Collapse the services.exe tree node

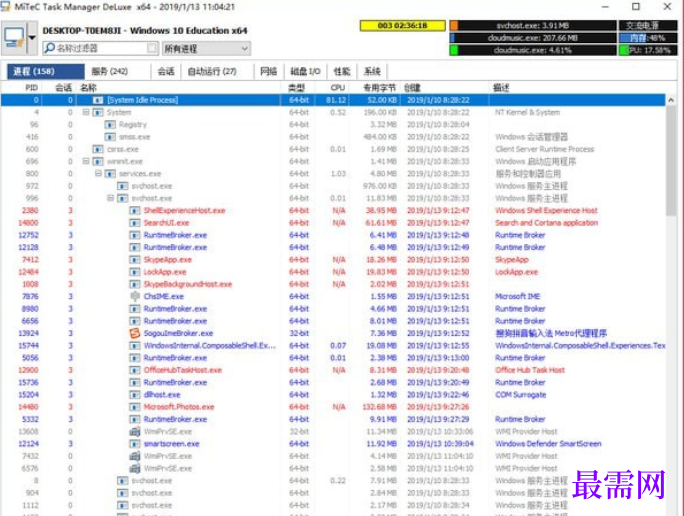pyautogui.click(x=98, y=174)
